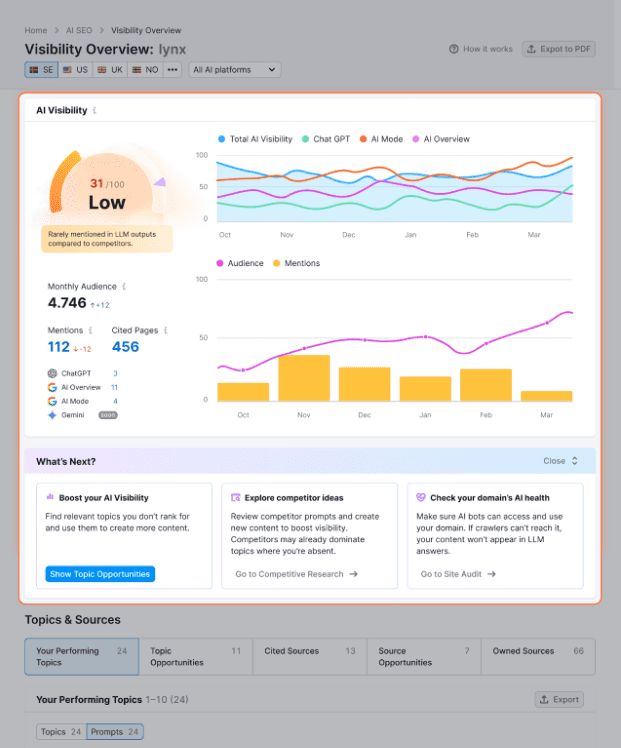Select the US country filter
Viewport: 621px width, 748px height.
[75, 70]
